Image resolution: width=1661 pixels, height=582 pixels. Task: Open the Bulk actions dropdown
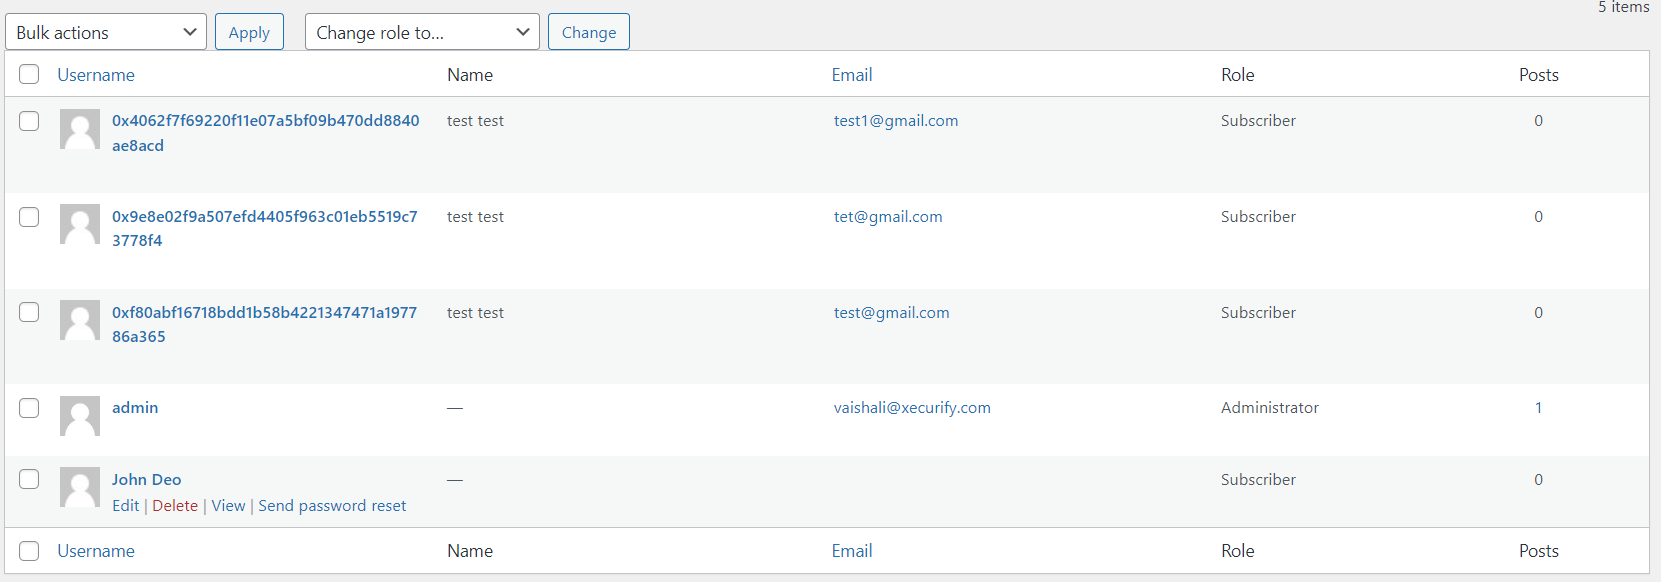tap(106, 32)
